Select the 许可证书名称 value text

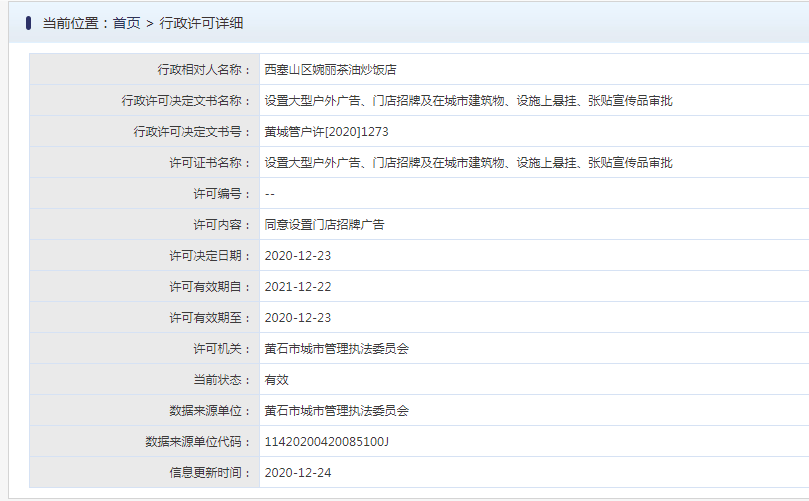tap(468, 163)
